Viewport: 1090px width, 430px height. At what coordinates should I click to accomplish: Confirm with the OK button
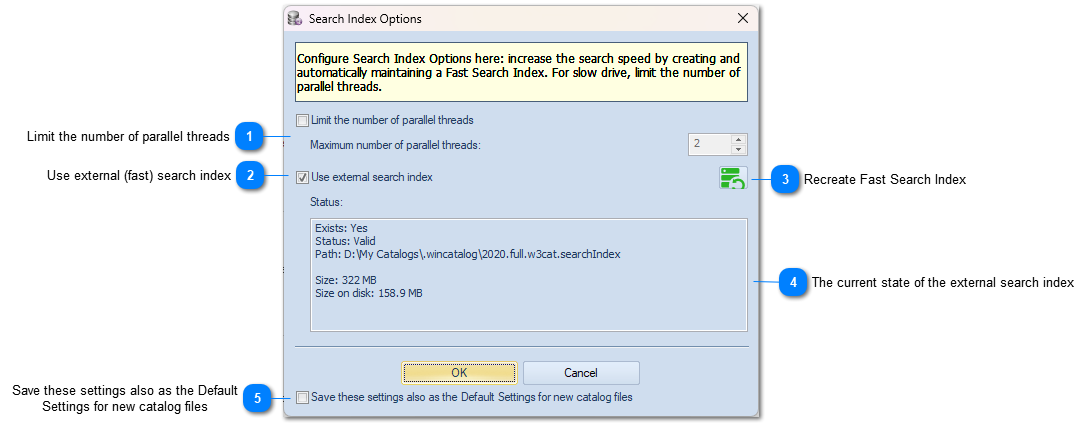coord(459,373)
